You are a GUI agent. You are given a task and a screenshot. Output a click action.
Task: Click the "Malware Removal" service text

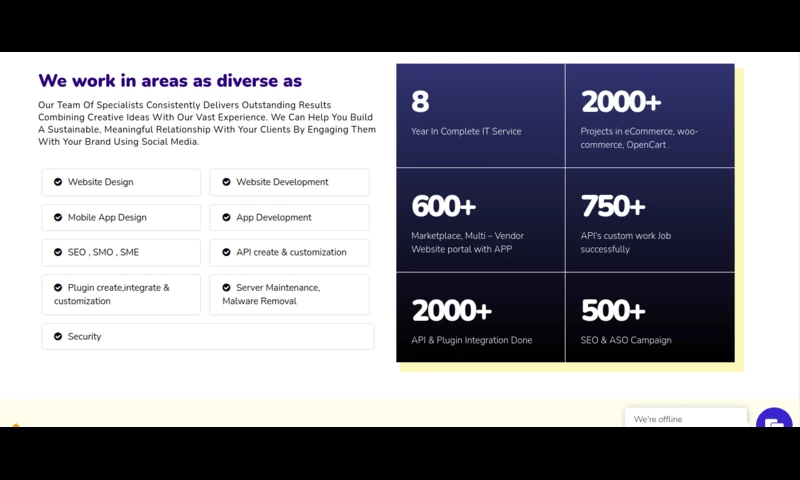tap(259, 301)
